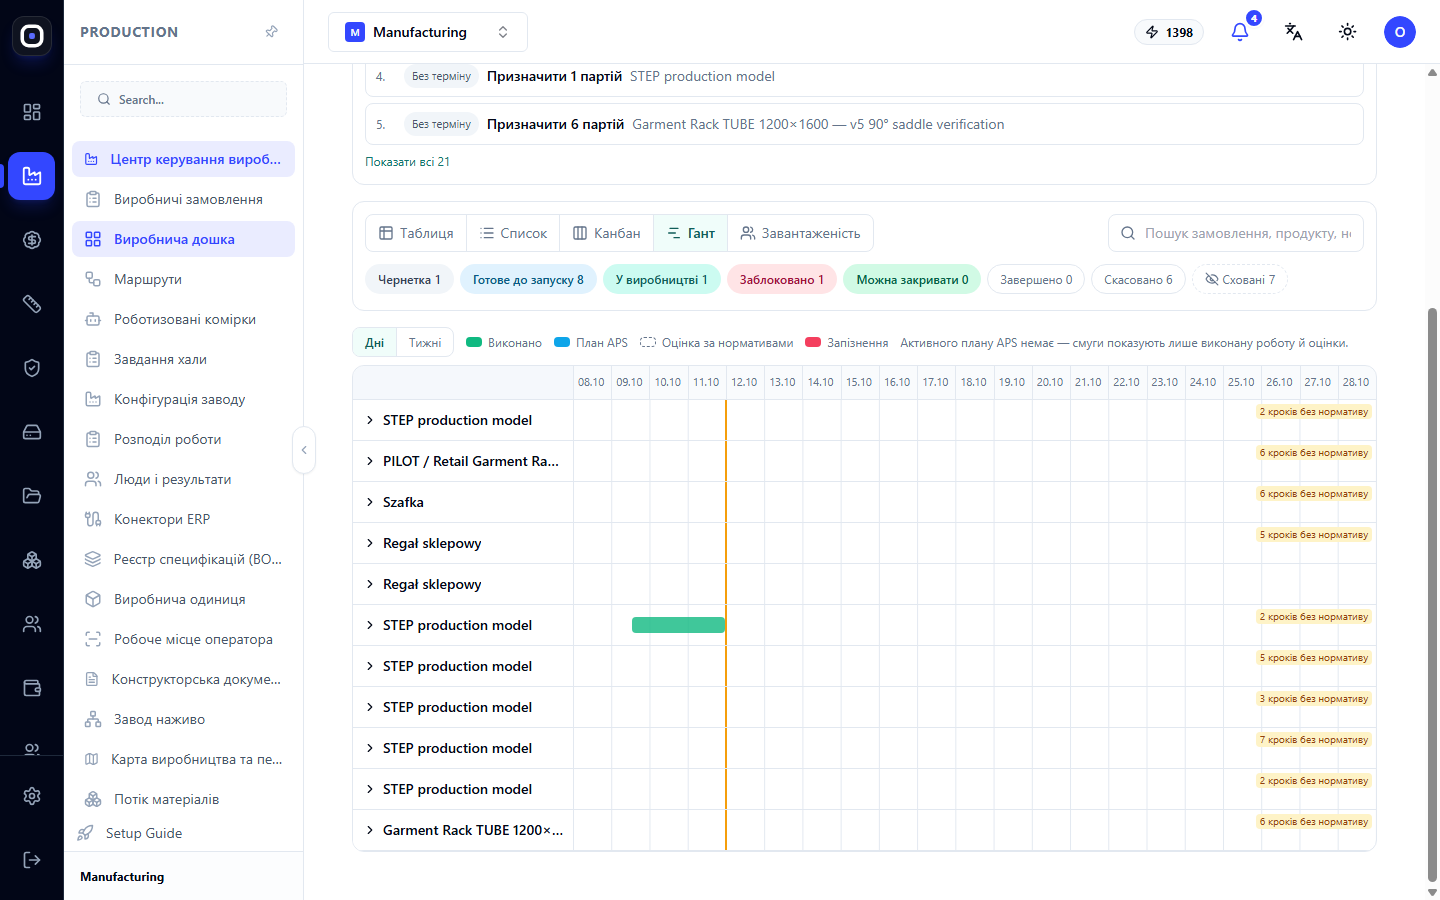Image resolution: width=1440 pixels, height=900 pixels.
Task: Switch the timeline to Дні view
Action: 375,343
